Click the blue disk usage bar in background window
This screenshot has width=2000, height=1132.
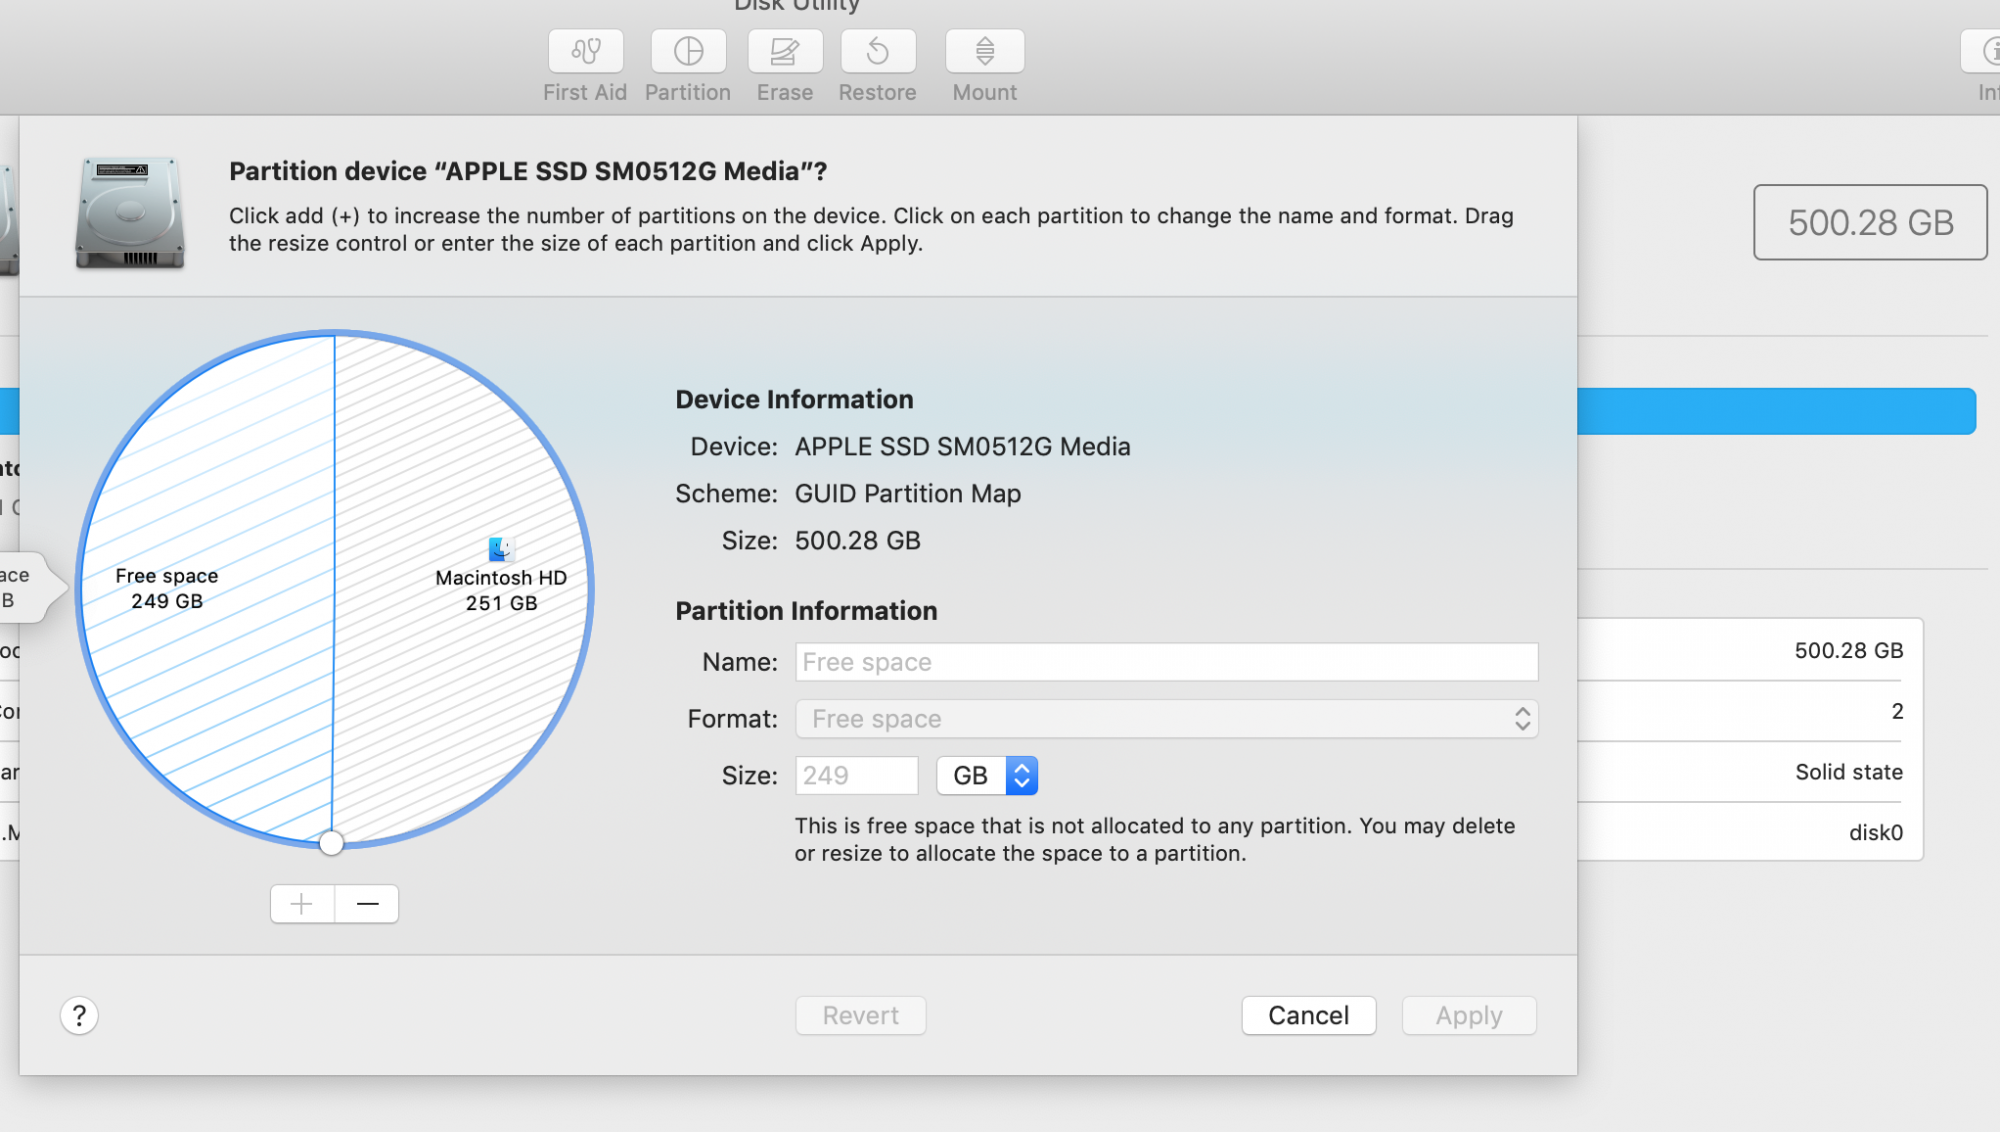pyautogui.click(x=1777, y=411)
